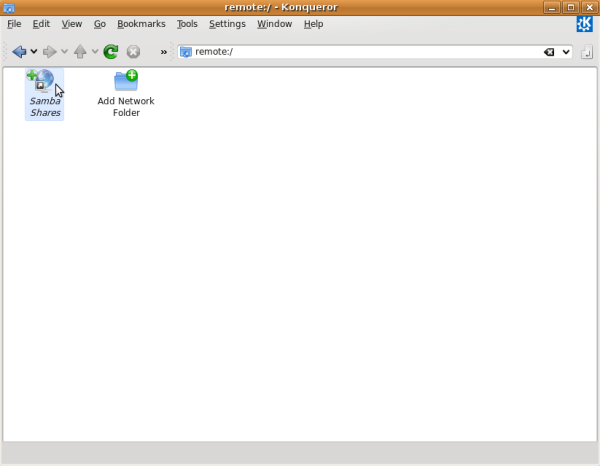Viewport: 600px width, 466px height.
Task: Clear the location bar text
Action: tap(549, 52)
